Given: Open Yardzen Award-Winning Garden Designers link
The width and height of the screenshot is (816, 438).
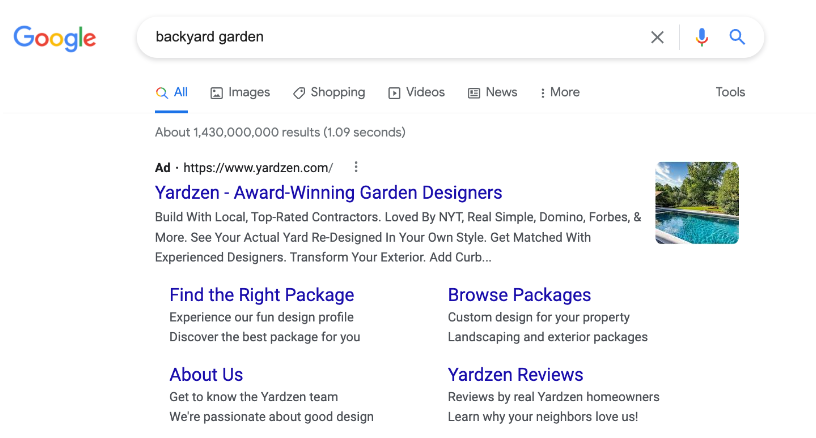Looking at the screenshot, I should pyautogui.click(x=328, y=192).
